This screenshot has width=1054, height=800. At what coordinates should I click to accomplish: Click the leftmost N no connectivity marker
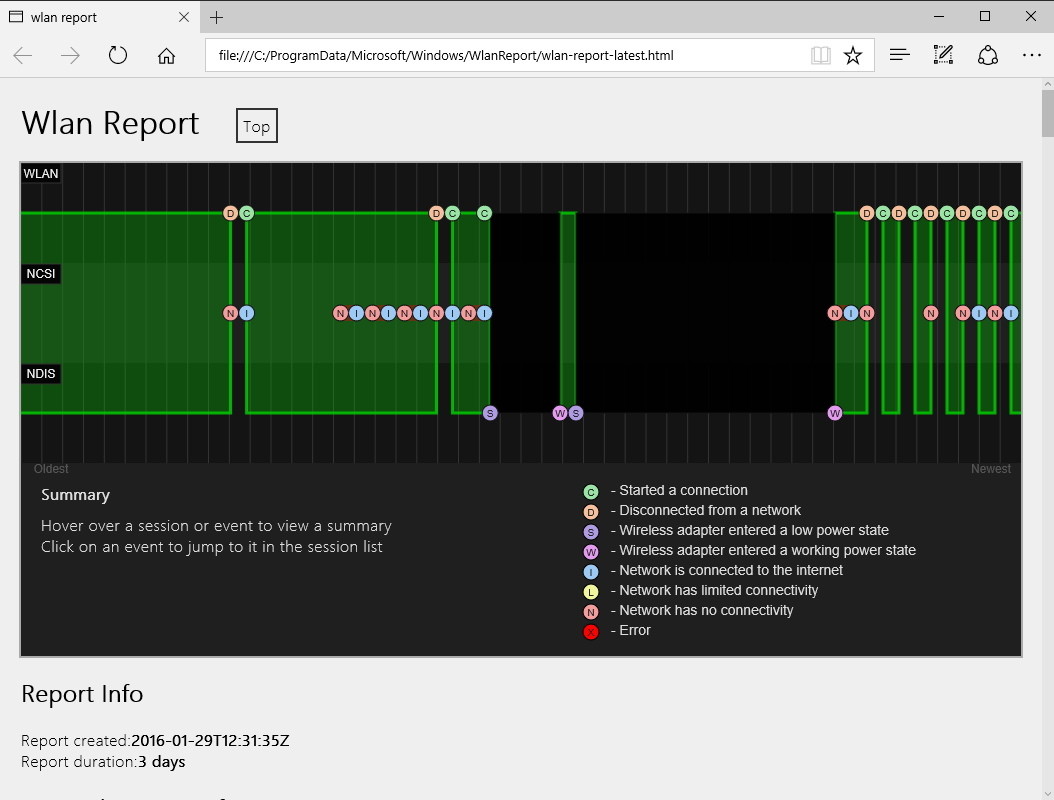[231, 313]
